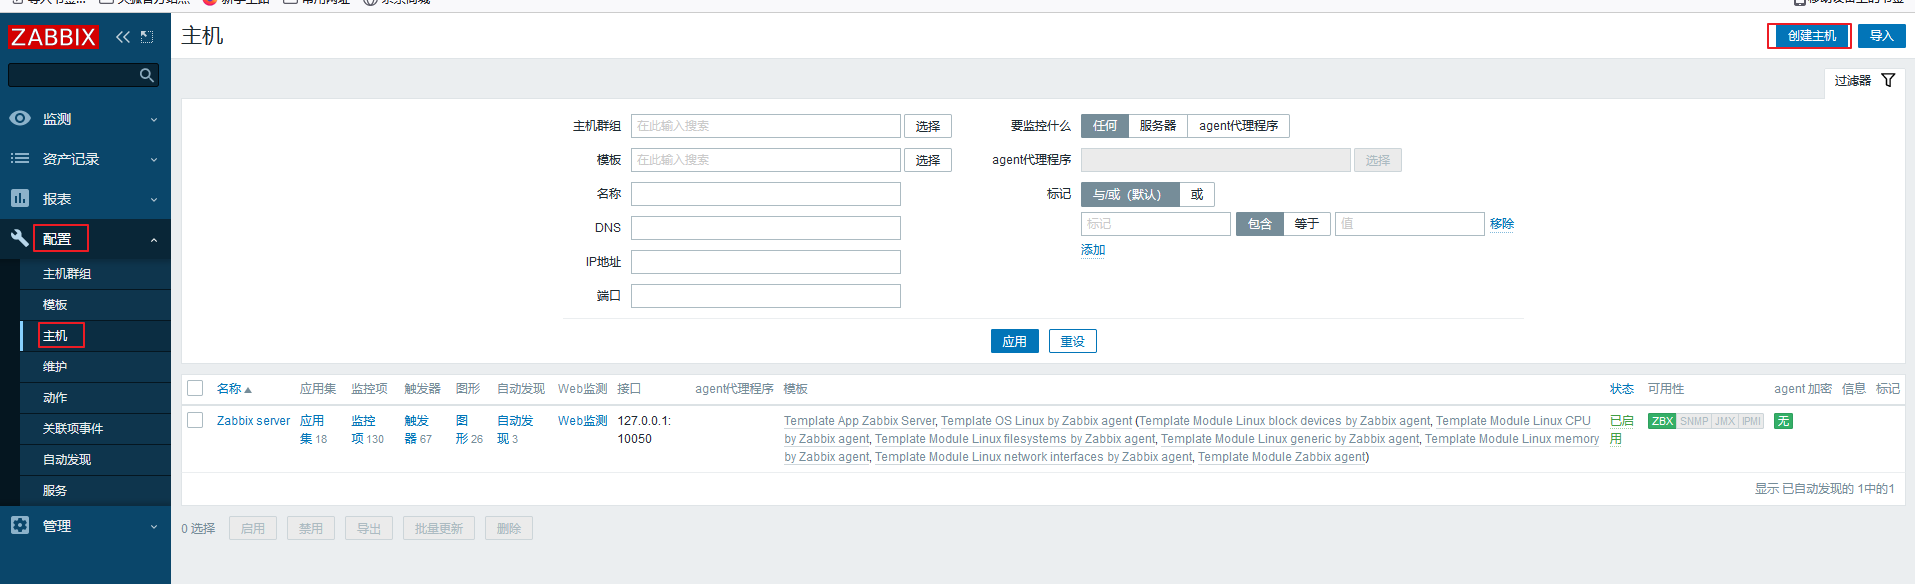
Task: Focus the 名称 filter field
Action: [x=766, y=194]
